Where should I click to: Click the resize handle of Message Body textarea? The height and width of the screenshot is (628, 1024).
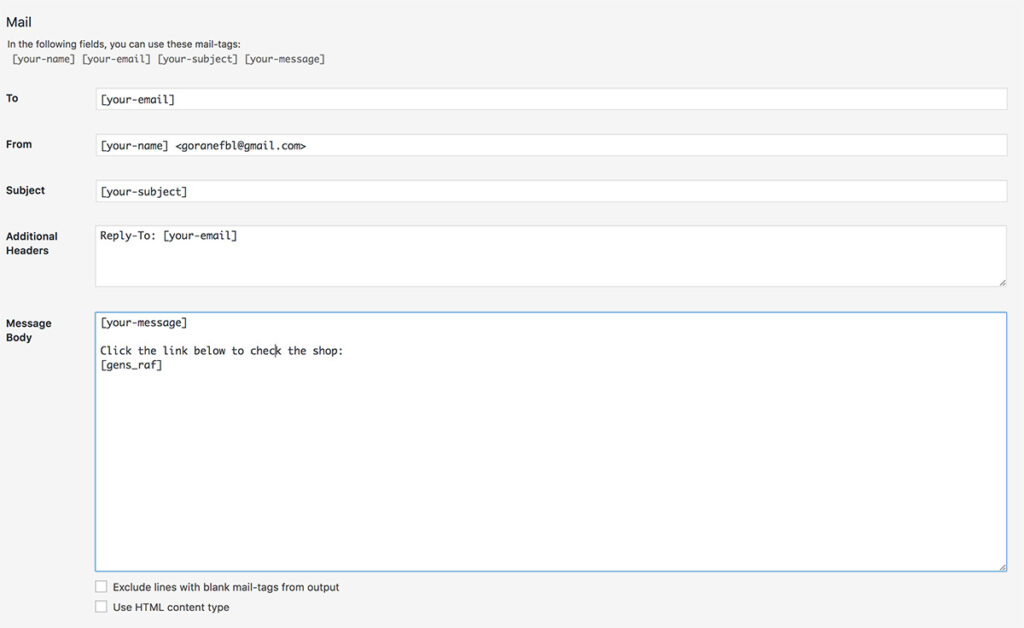click(1002, 565)
